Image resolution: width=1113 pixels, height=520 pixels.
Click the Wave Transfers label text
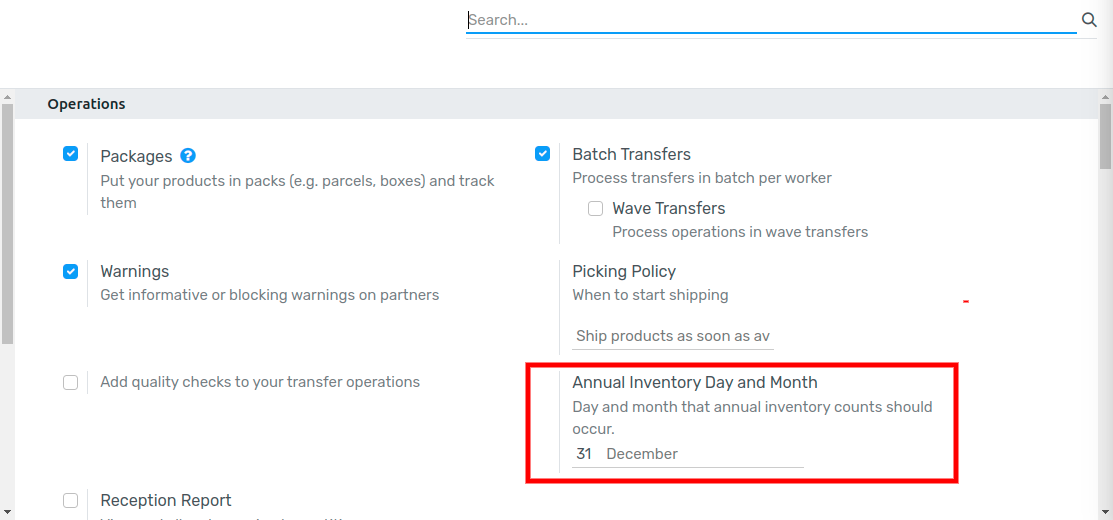(668, 208)
